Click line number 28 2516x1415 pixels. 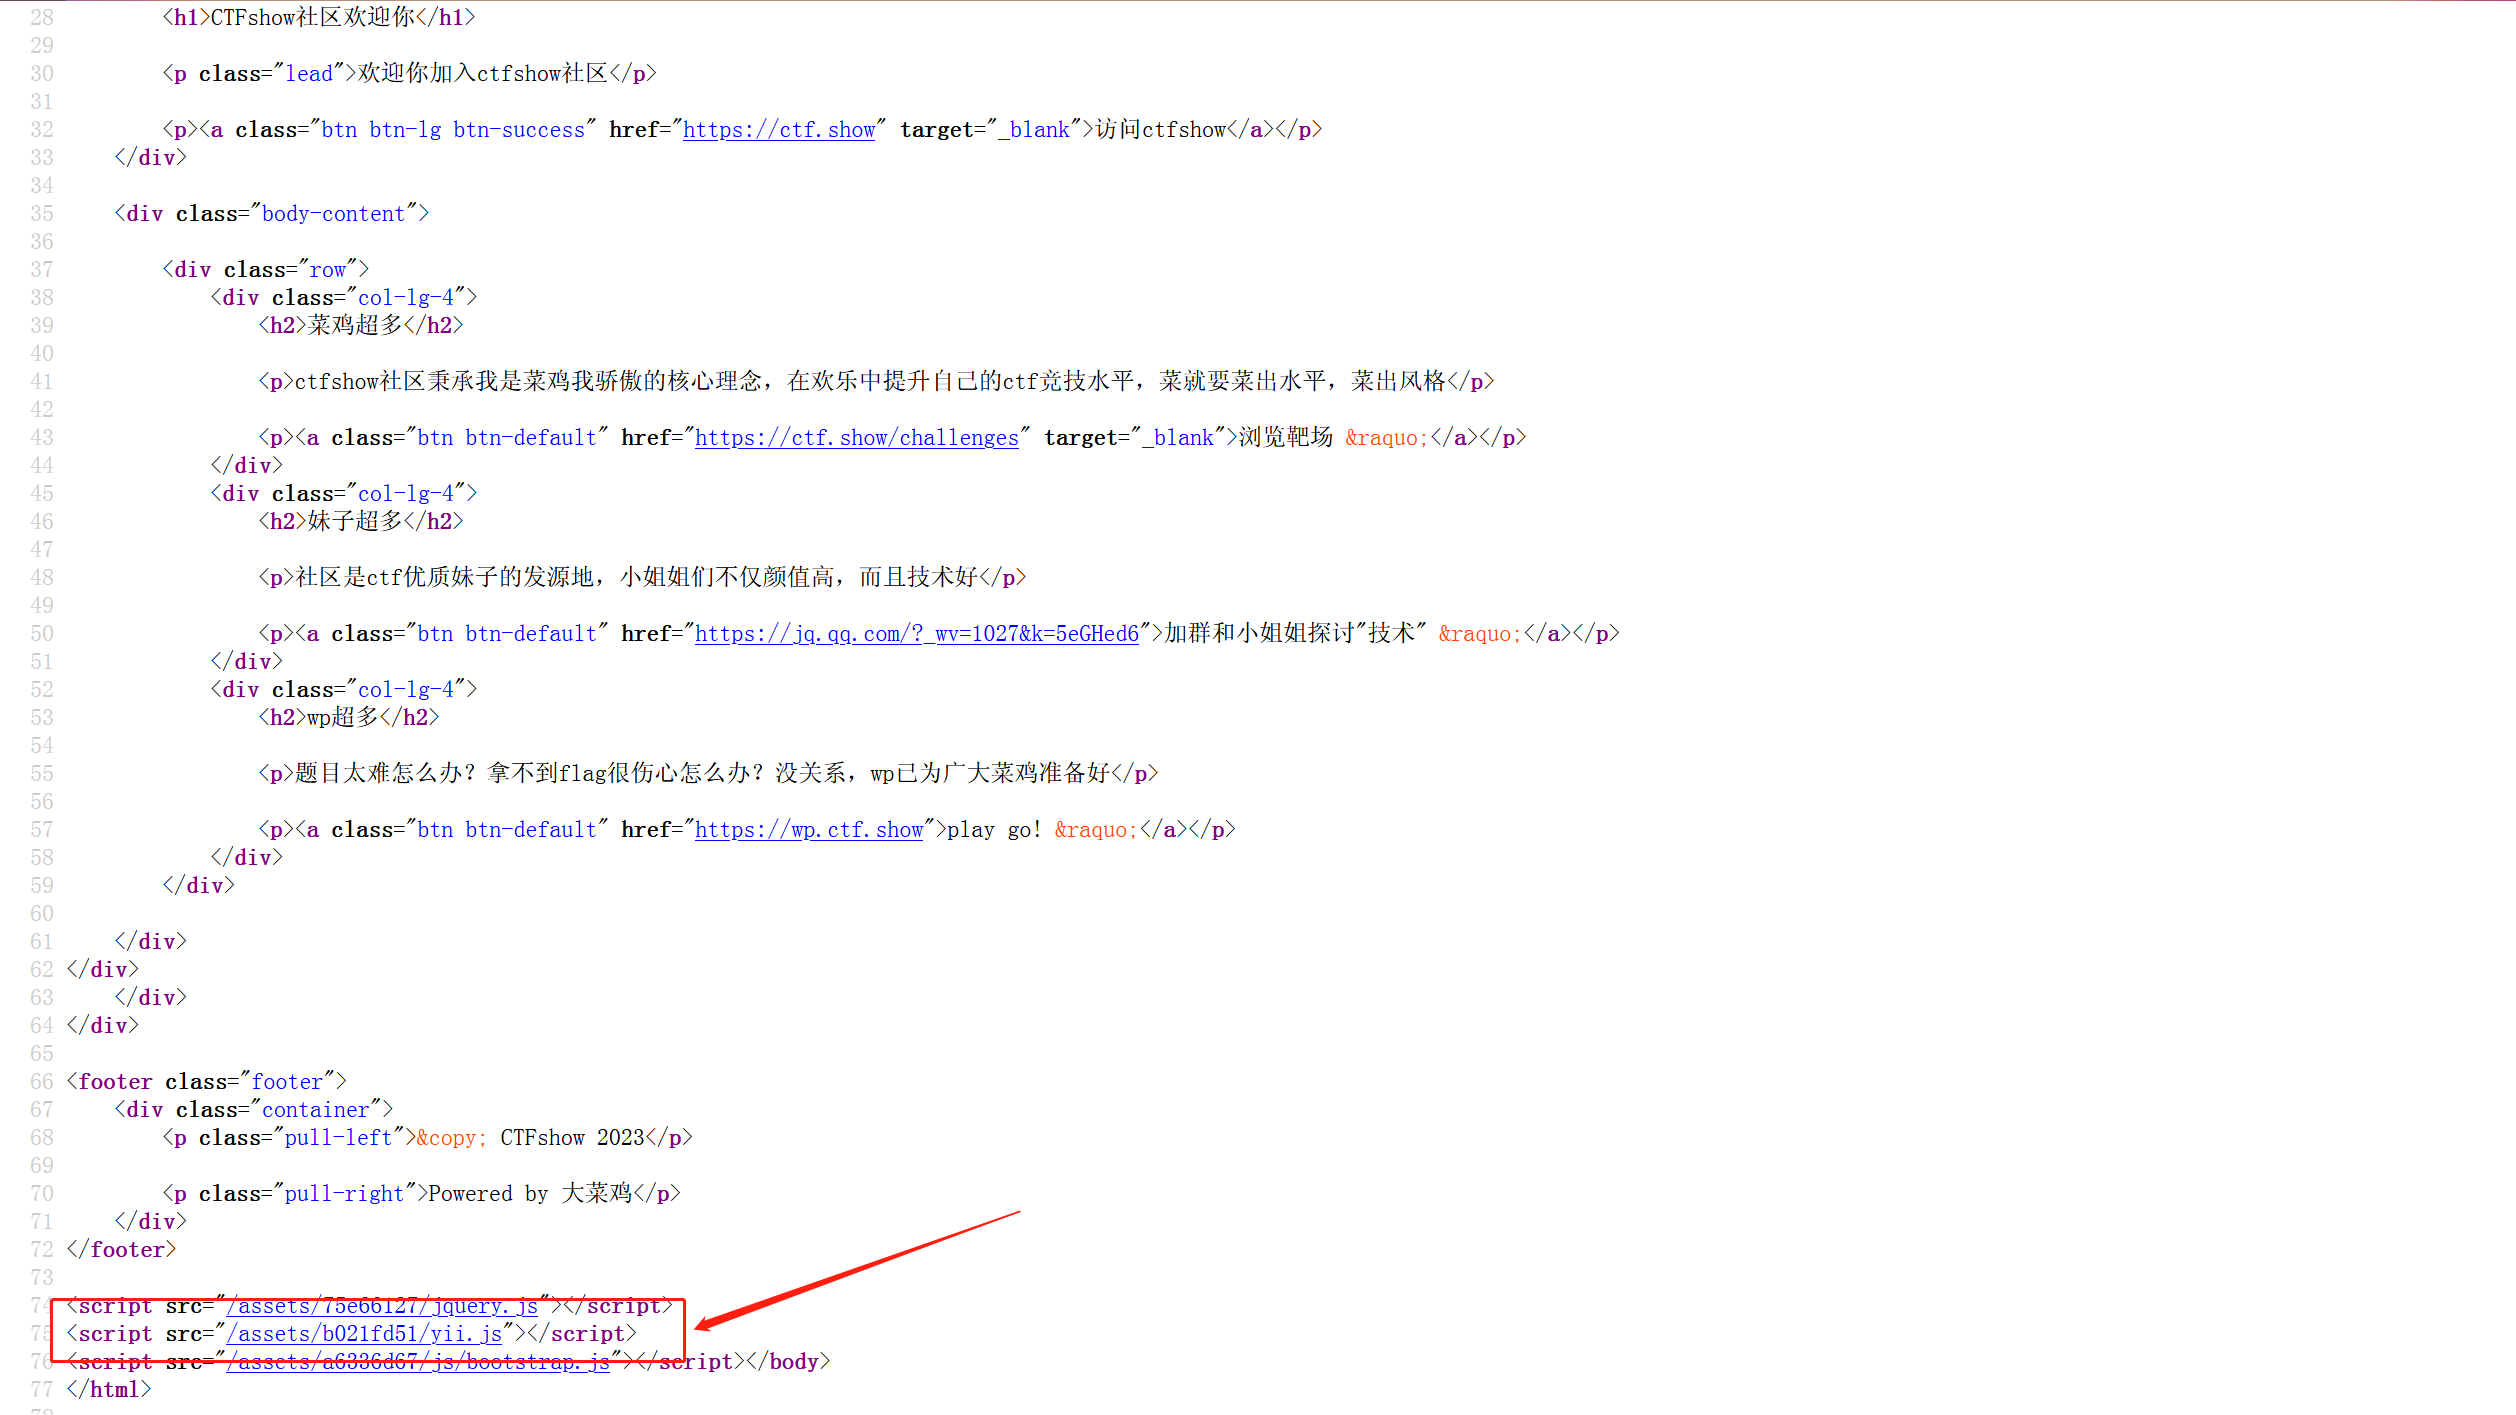point(42,18)
